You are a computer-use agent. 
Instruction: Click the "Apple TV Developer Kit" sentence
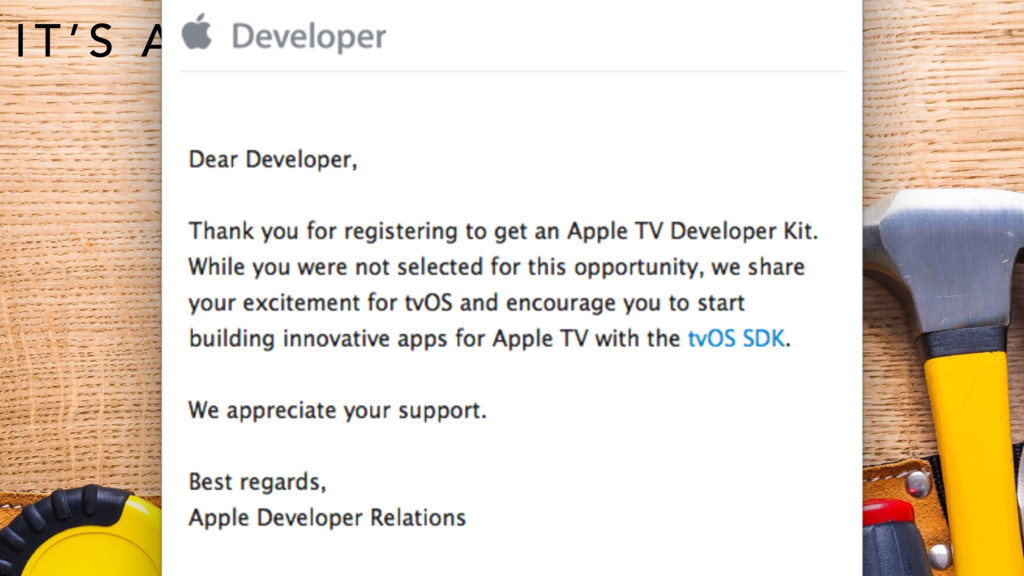pos(504,232)
